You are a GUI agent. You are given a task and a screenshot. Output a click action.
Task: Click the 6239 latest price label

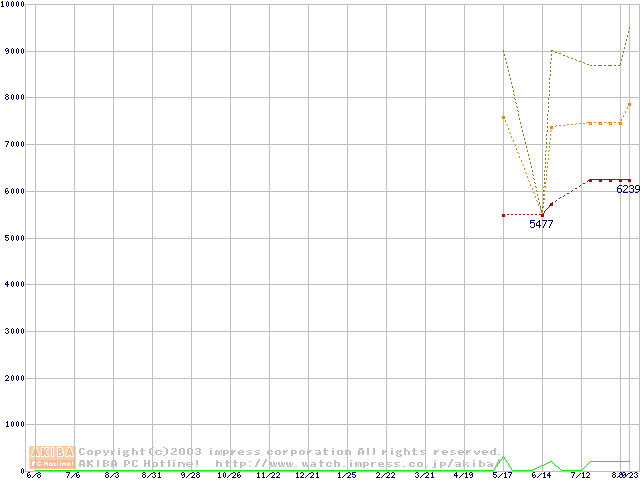click(x=627, y=189)
